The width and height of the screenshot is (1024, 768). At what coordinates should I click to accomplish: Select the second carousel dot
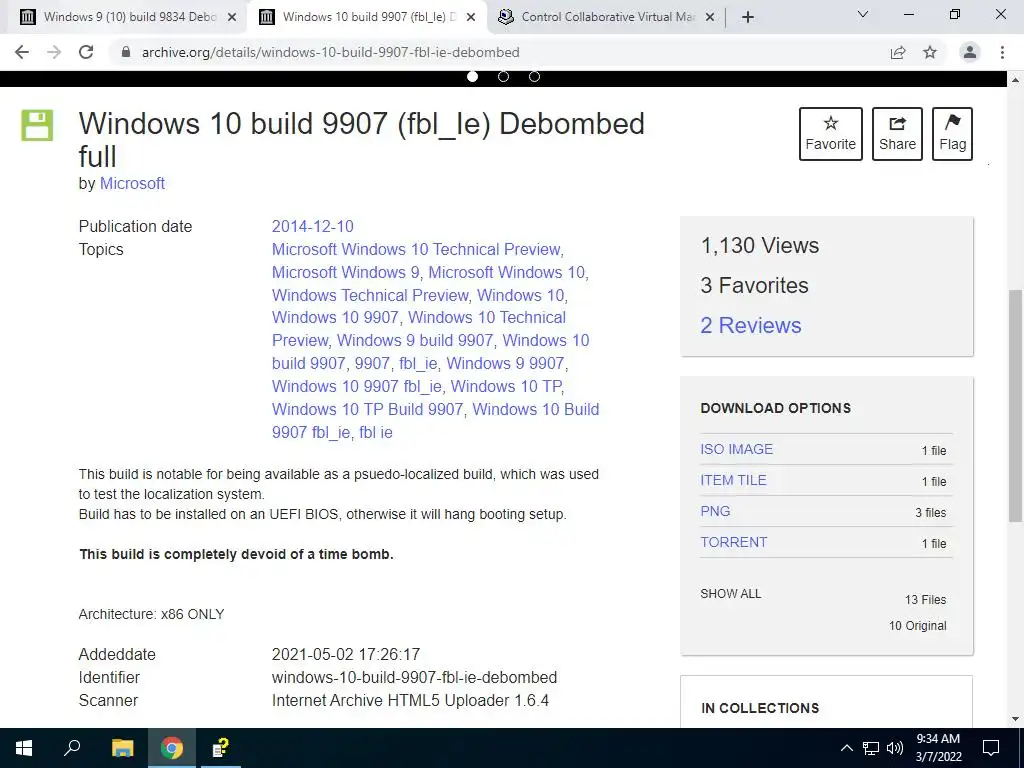(503, 76)
